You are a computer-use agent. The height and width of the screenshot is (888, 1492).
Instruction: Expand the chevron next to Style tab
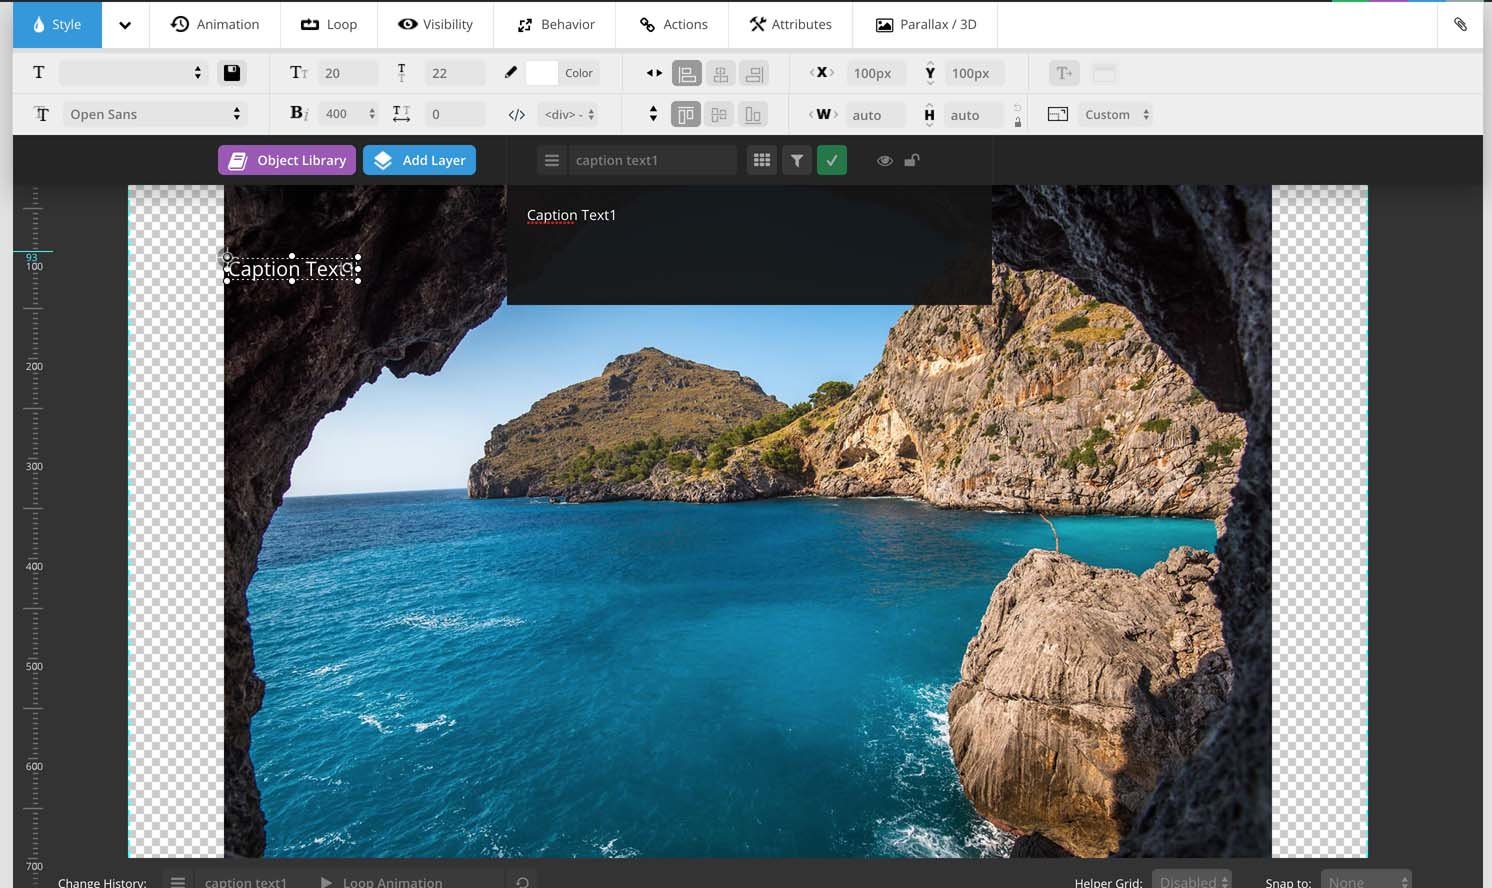click(x=125, y=25)
